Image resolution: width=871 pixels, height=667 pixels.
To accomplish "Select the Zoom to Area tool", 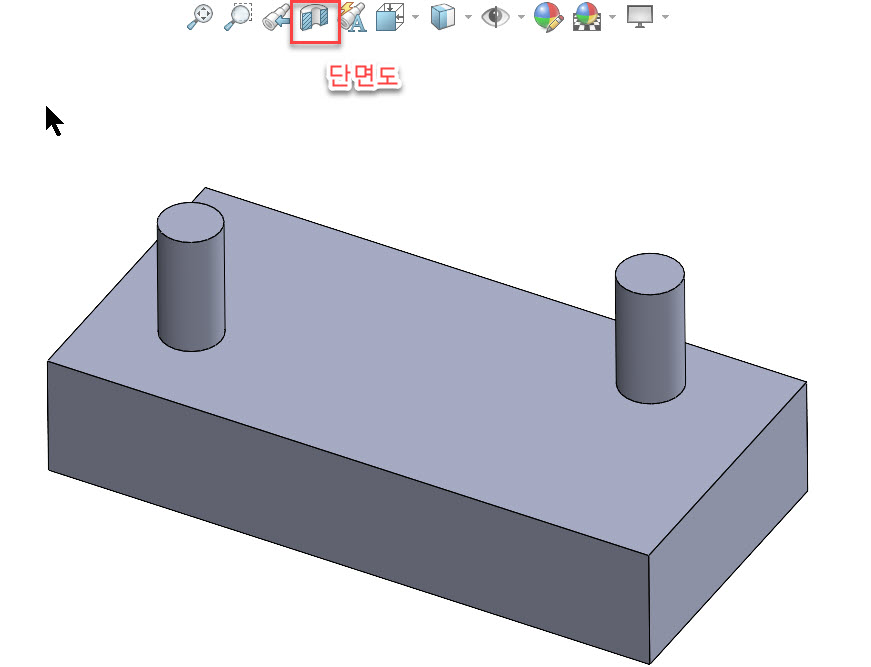I will pyautogui.click(x=238, y=17).
